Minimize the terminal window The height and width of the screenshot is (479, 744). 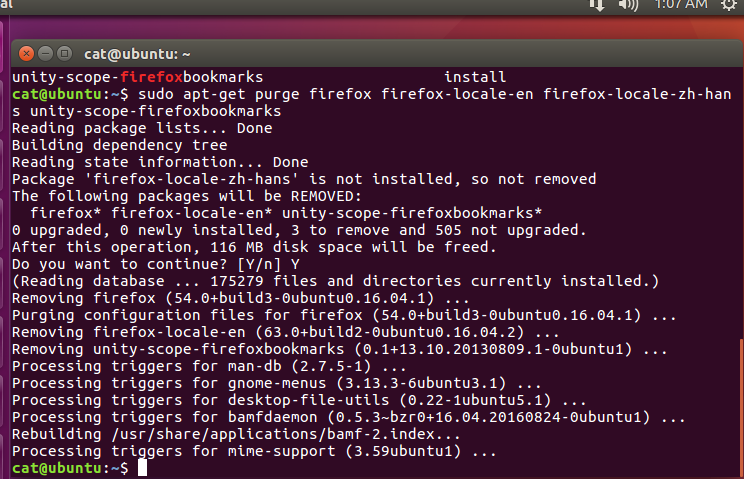tap(46, 54)
